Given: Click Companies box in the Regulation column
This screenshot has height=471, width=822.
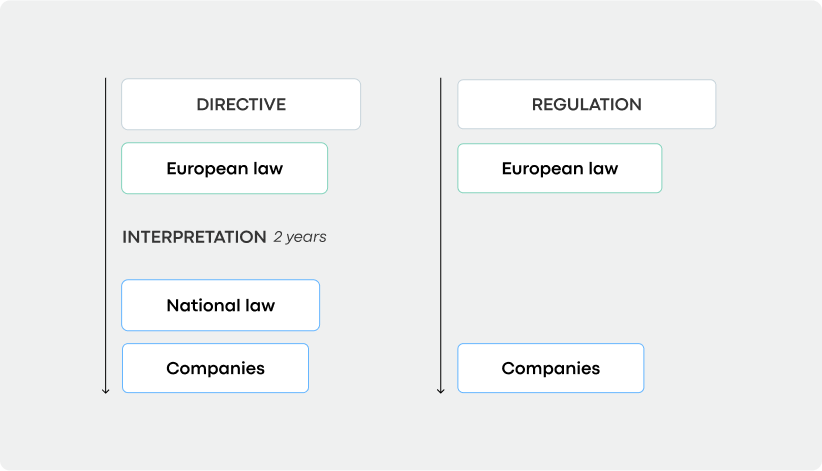Looking at the screenshot, I should (551, 368).
